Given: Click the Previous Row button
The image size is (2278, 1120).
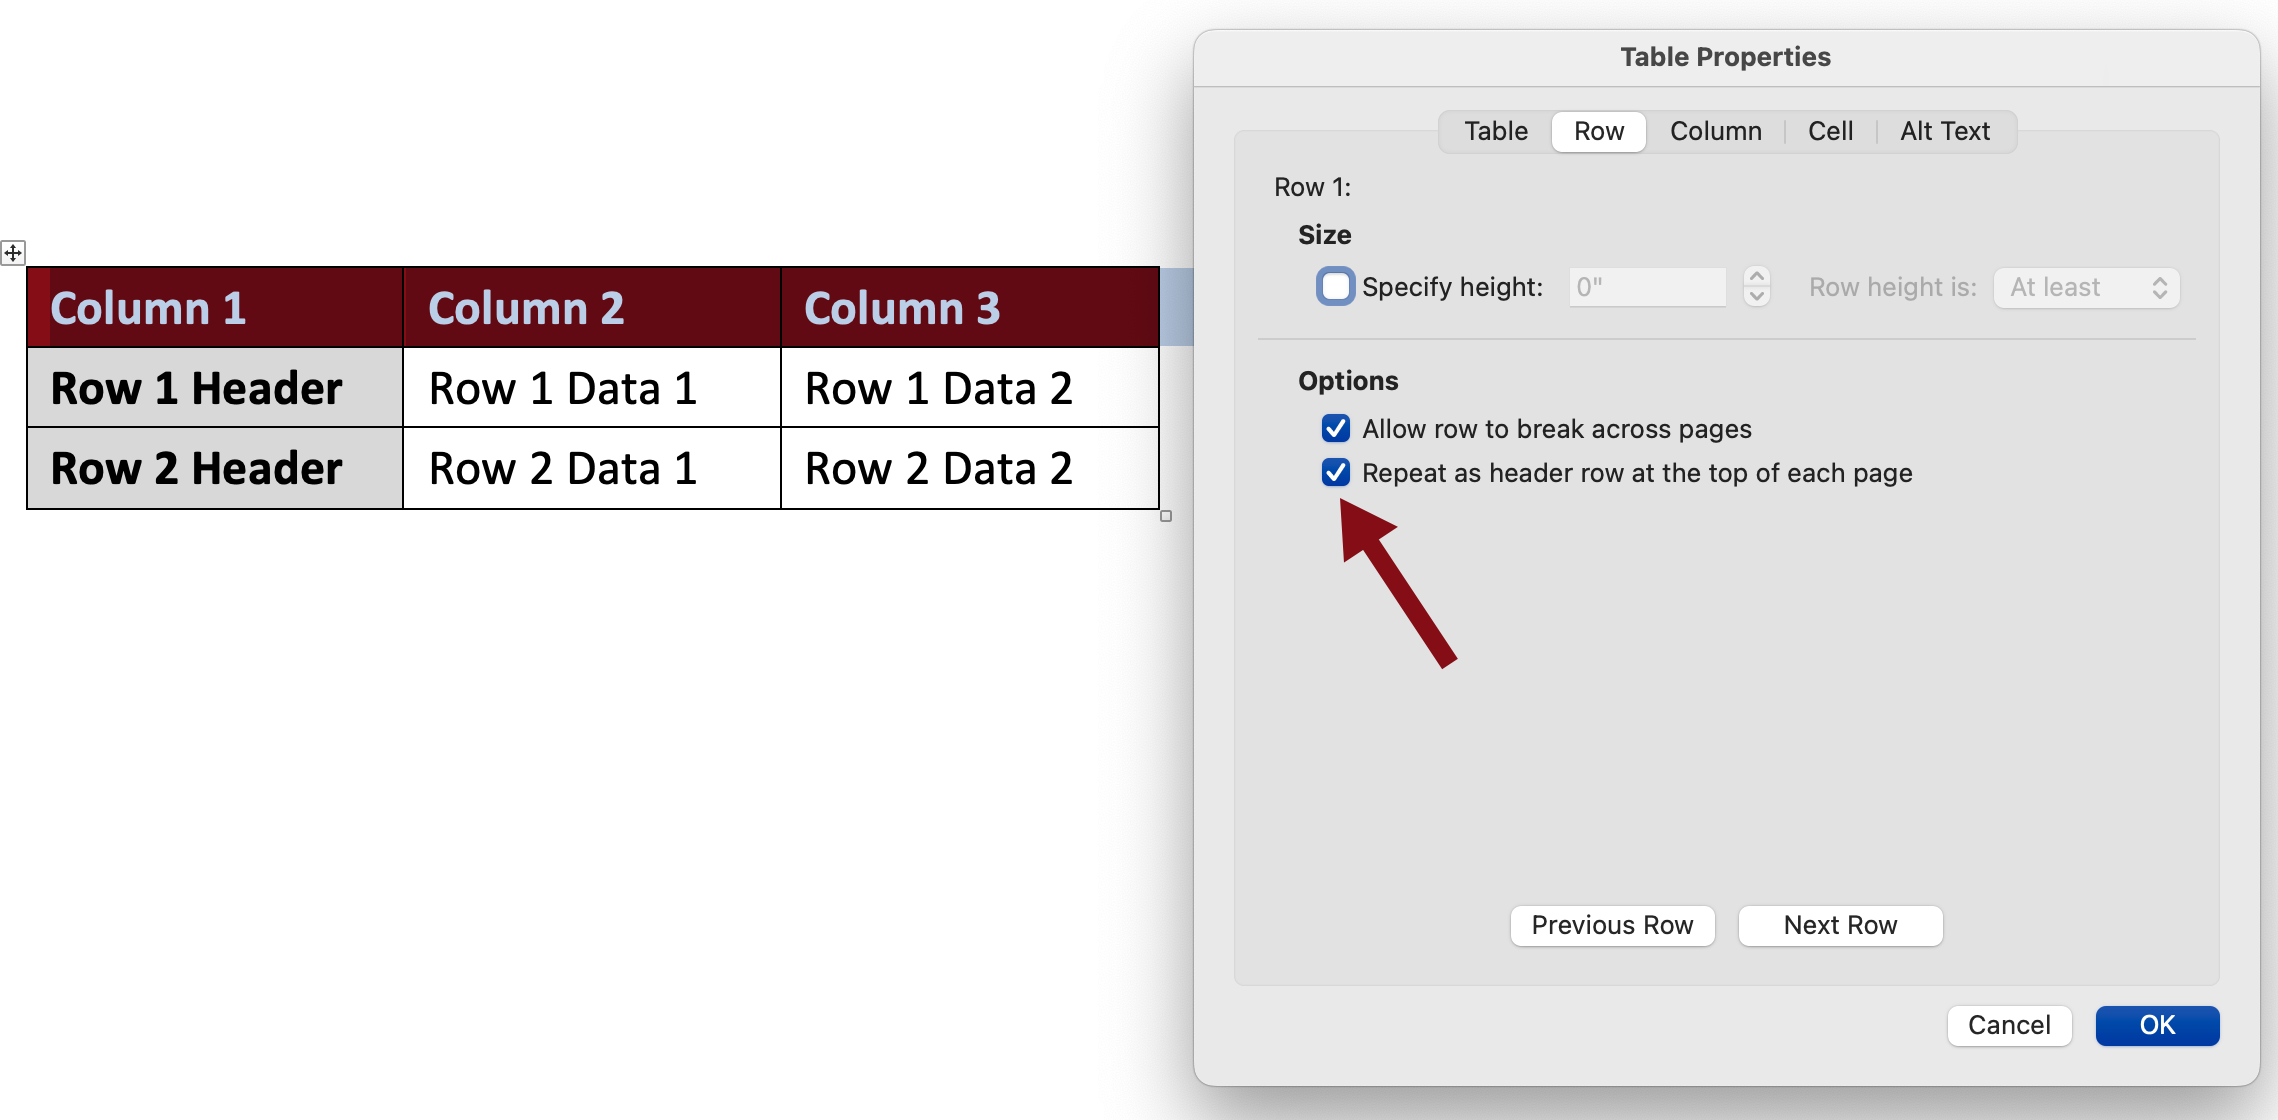Looking at the screenshot, I should [x=1613, y=924].
